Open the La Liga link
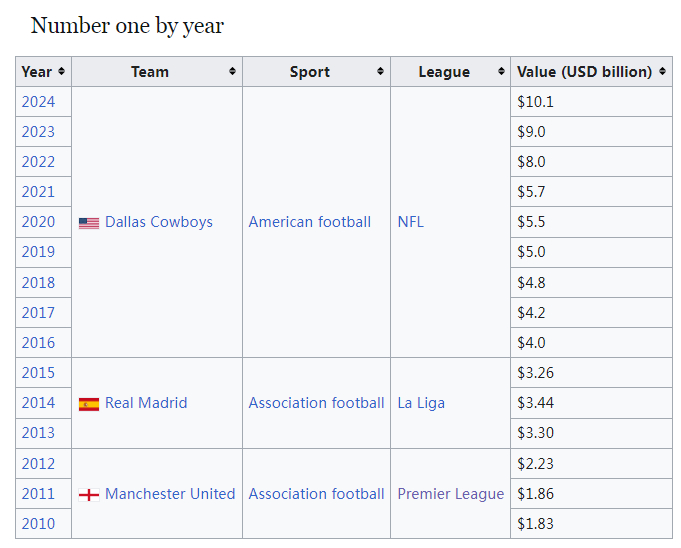Image resolution: width=681 pixels, height=548 pixels. coord(421,403)
